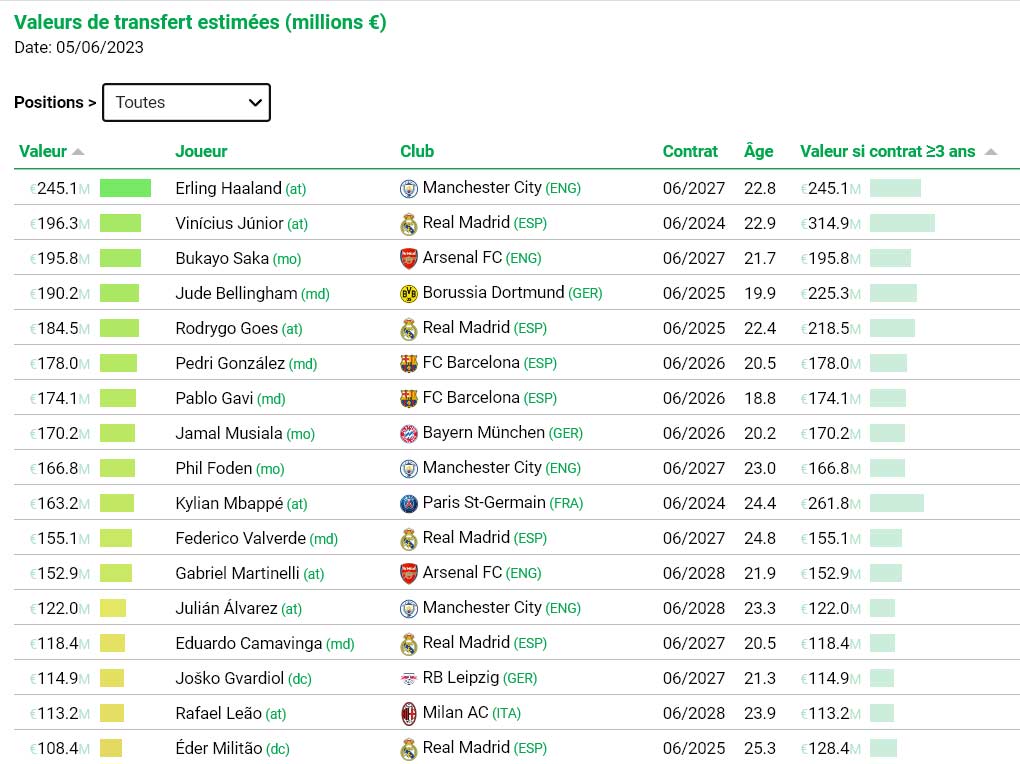The image size is (1020, 764).
Task: Click the Milan AC club crest
Action: (409, 714)
